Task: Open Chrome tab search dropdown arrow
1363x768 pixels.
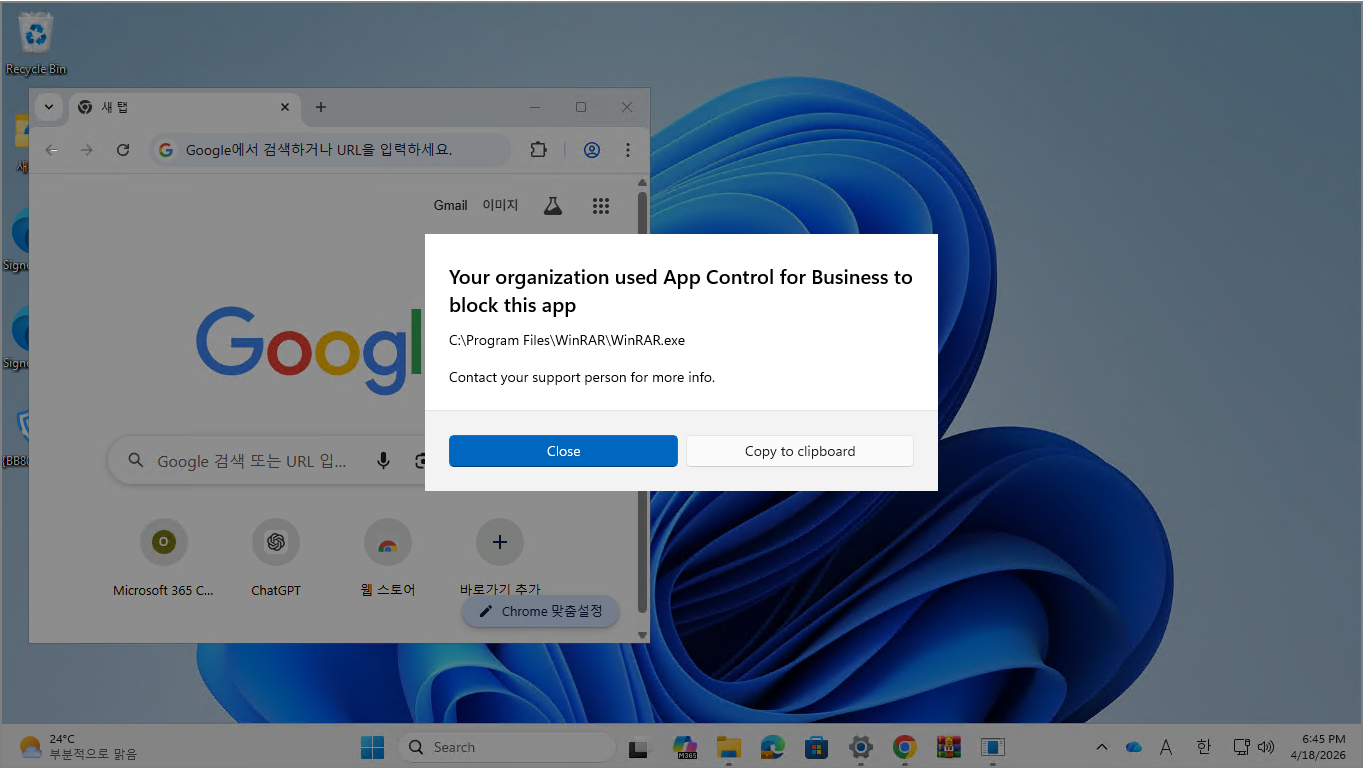Action: coord(48,107)
